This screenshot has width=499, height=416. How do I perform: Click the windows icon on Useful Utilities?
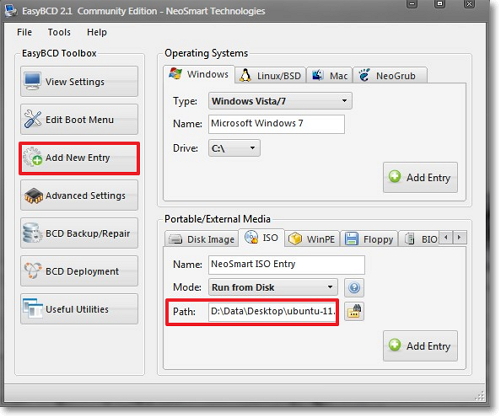[x=32, y=308]
